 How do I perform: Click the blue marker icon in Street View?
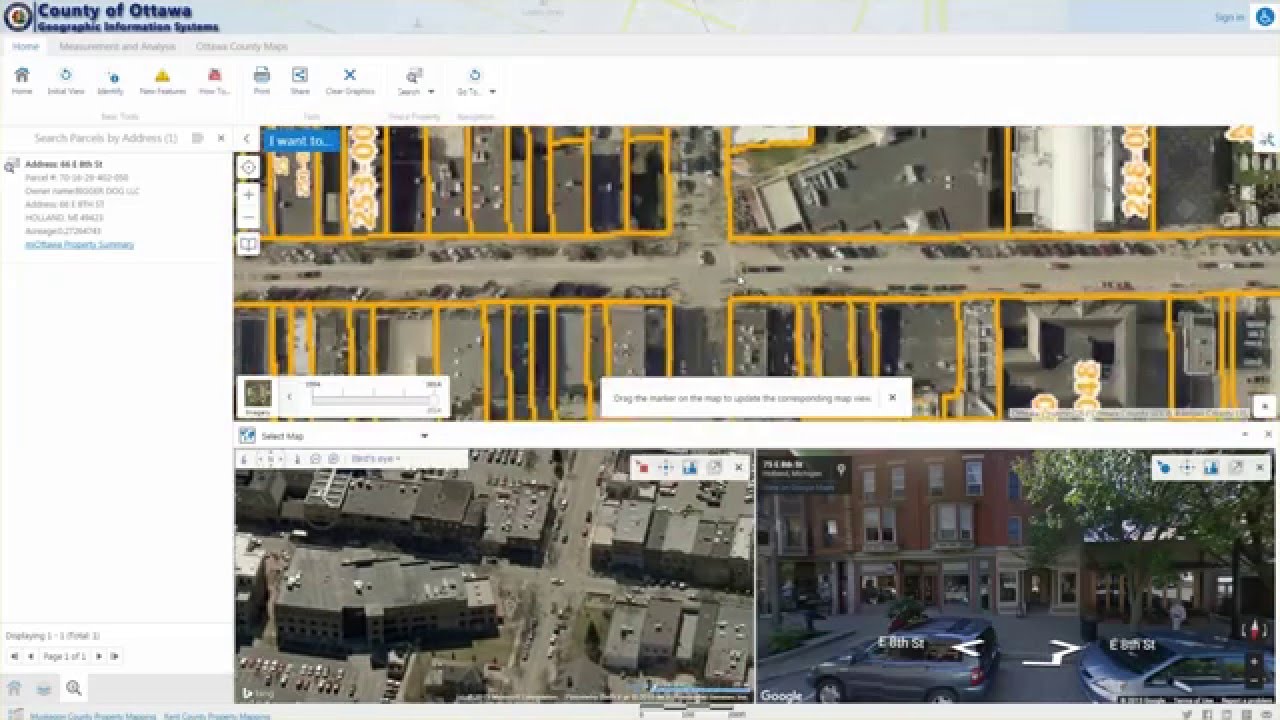click(1163, 467)
